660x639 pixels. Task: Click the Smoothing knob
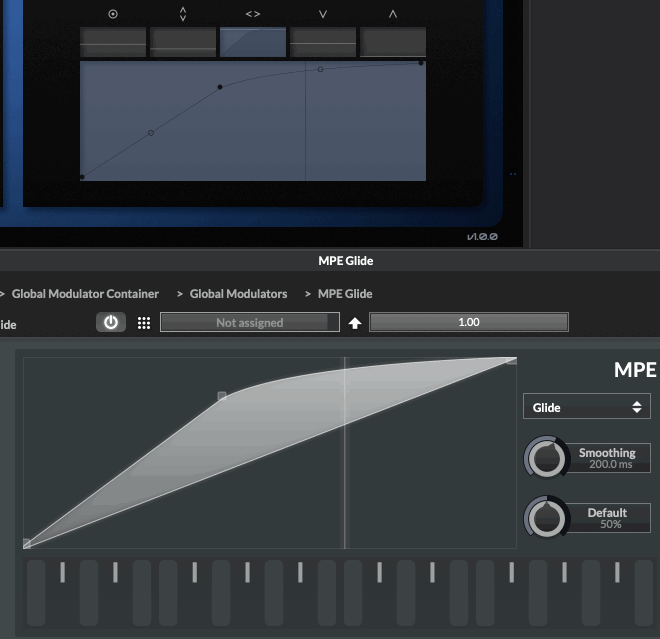546,458
